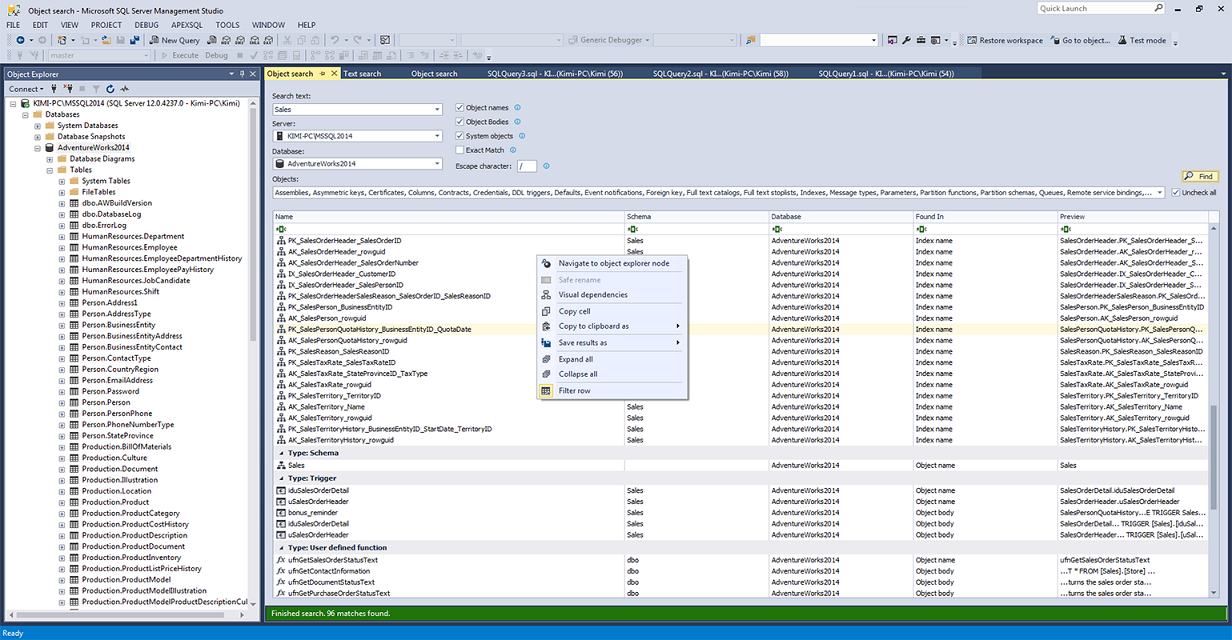The image size is (1232, 640).
Task: Click the Connect button in Object Explorer
Action: tap(24, 89)
